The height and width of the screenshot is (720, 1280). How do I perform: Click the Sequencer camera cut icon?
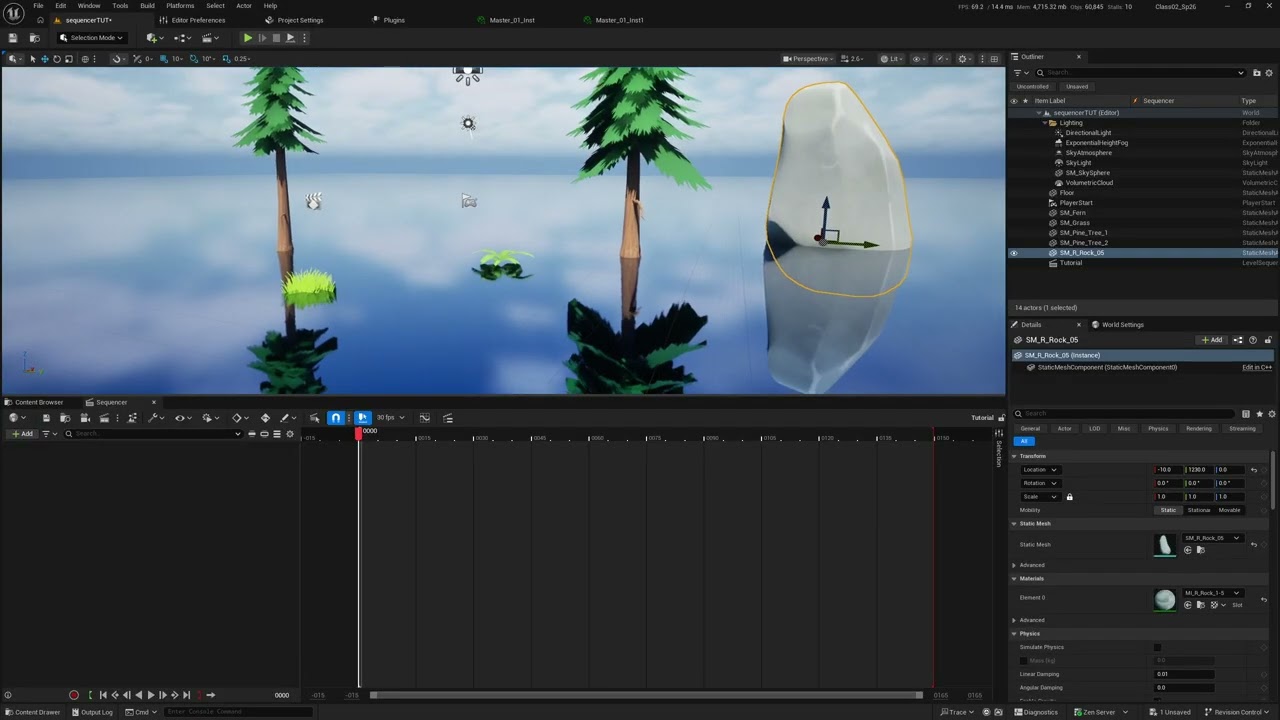pyautogui.click(x=84, y=418)
